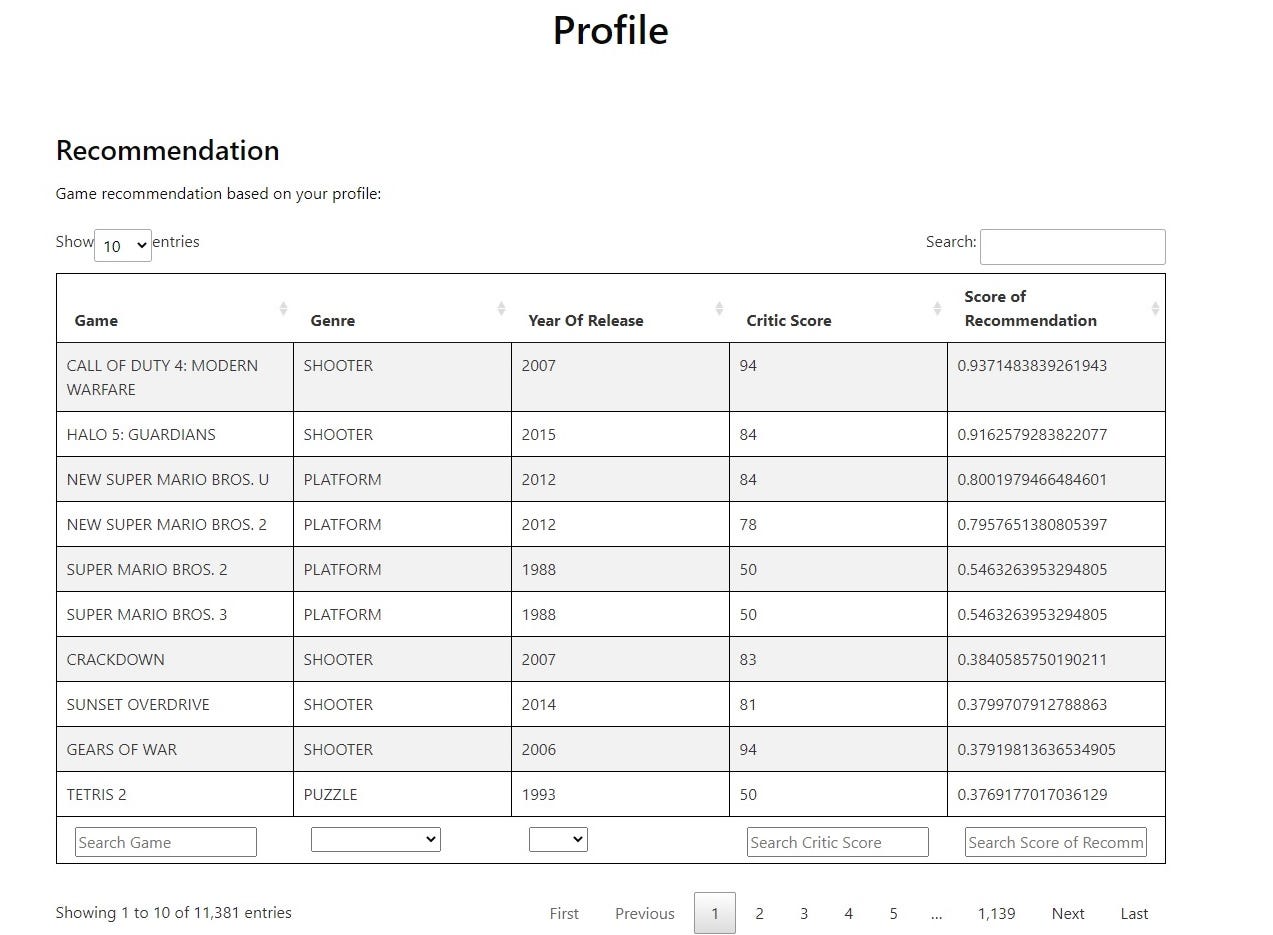Click score 0.3840585750190211 cell
Screen dimensions: 1273x935
click(1056, 659)
